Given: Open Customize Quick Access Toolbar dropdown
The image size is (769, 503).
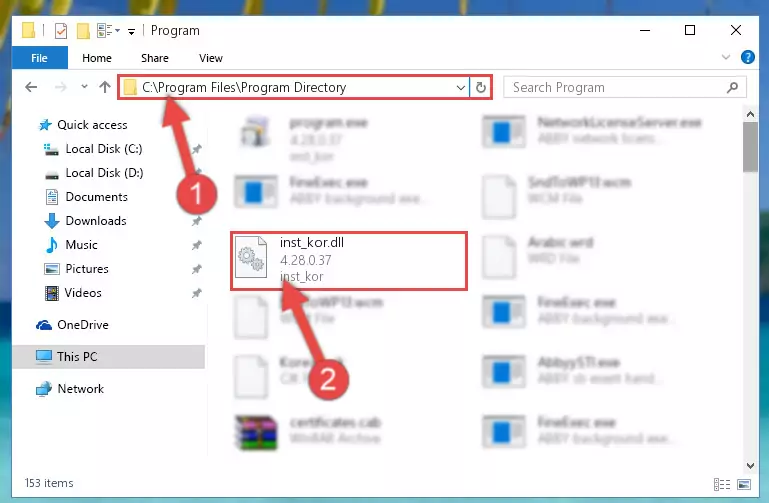Looking at the screenshot, I should [131, 32].
